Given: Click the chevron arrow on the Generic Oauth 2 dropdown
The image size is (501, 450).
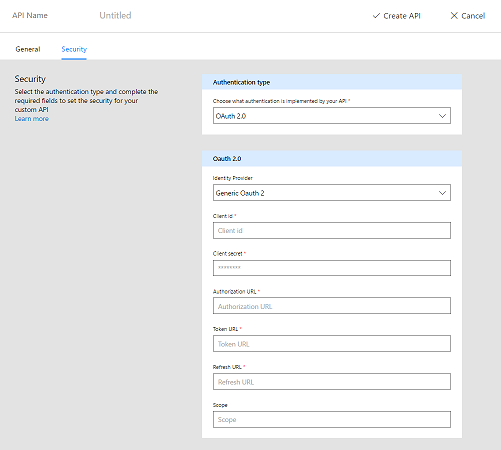Looking at the screenshot, I should tap(442, 193).
